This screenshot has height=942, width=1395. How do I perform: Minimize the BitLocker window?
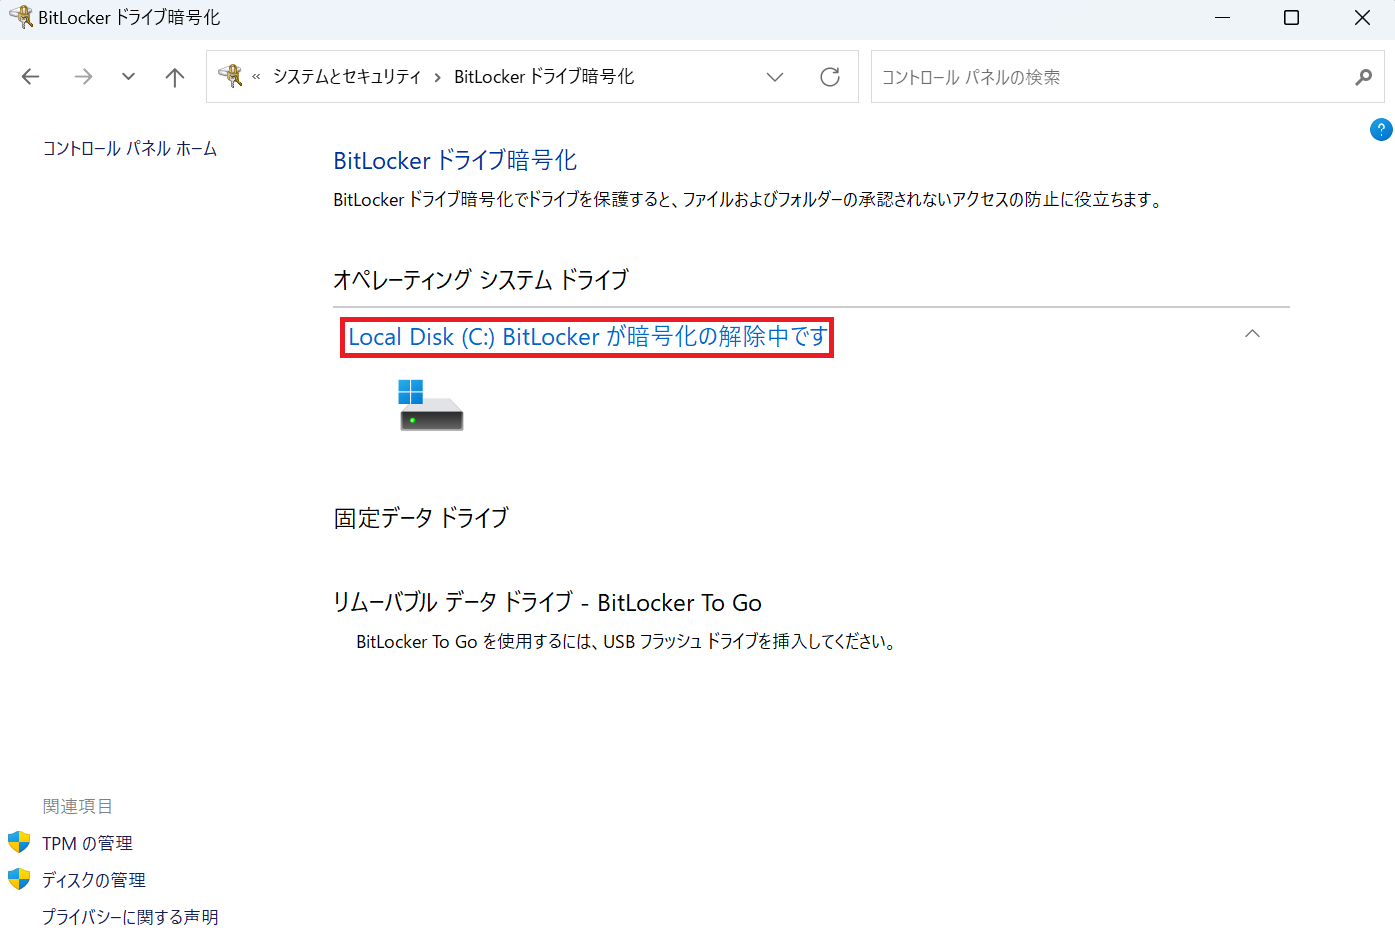point(1222,18)
